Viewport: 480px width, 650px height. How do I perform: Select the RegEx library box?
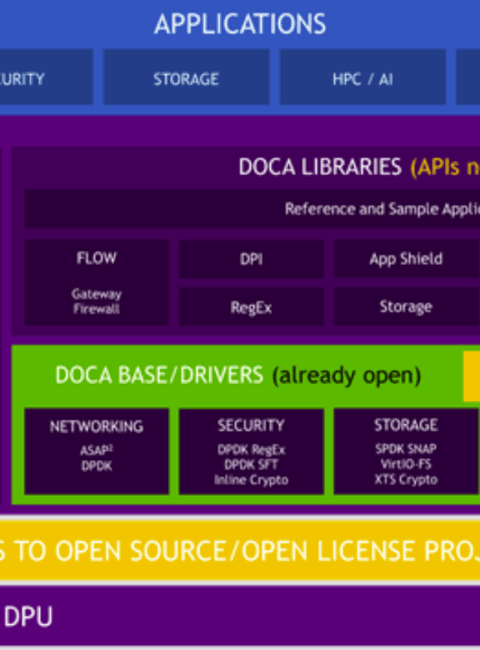[251, 307]
